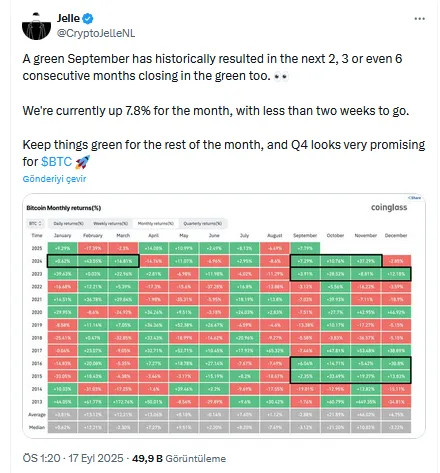Click the 49,9 B Görüntüleme view count

pos(179,459)
